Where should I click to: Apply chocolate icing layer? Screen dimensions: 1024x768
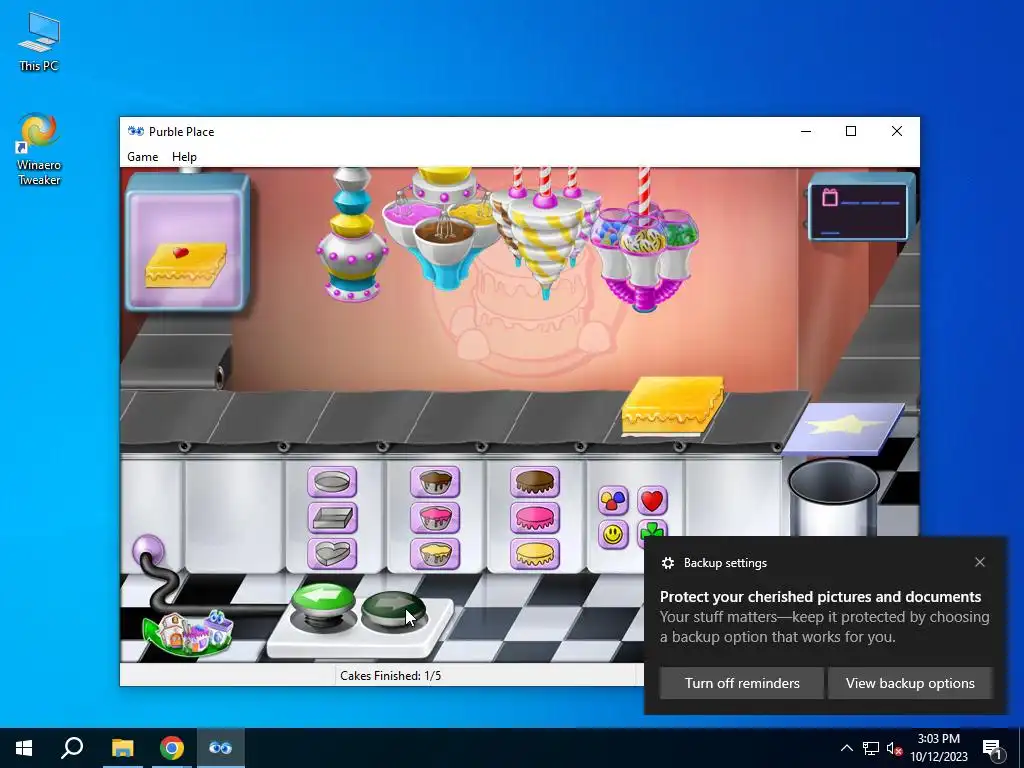coord(535,482)
